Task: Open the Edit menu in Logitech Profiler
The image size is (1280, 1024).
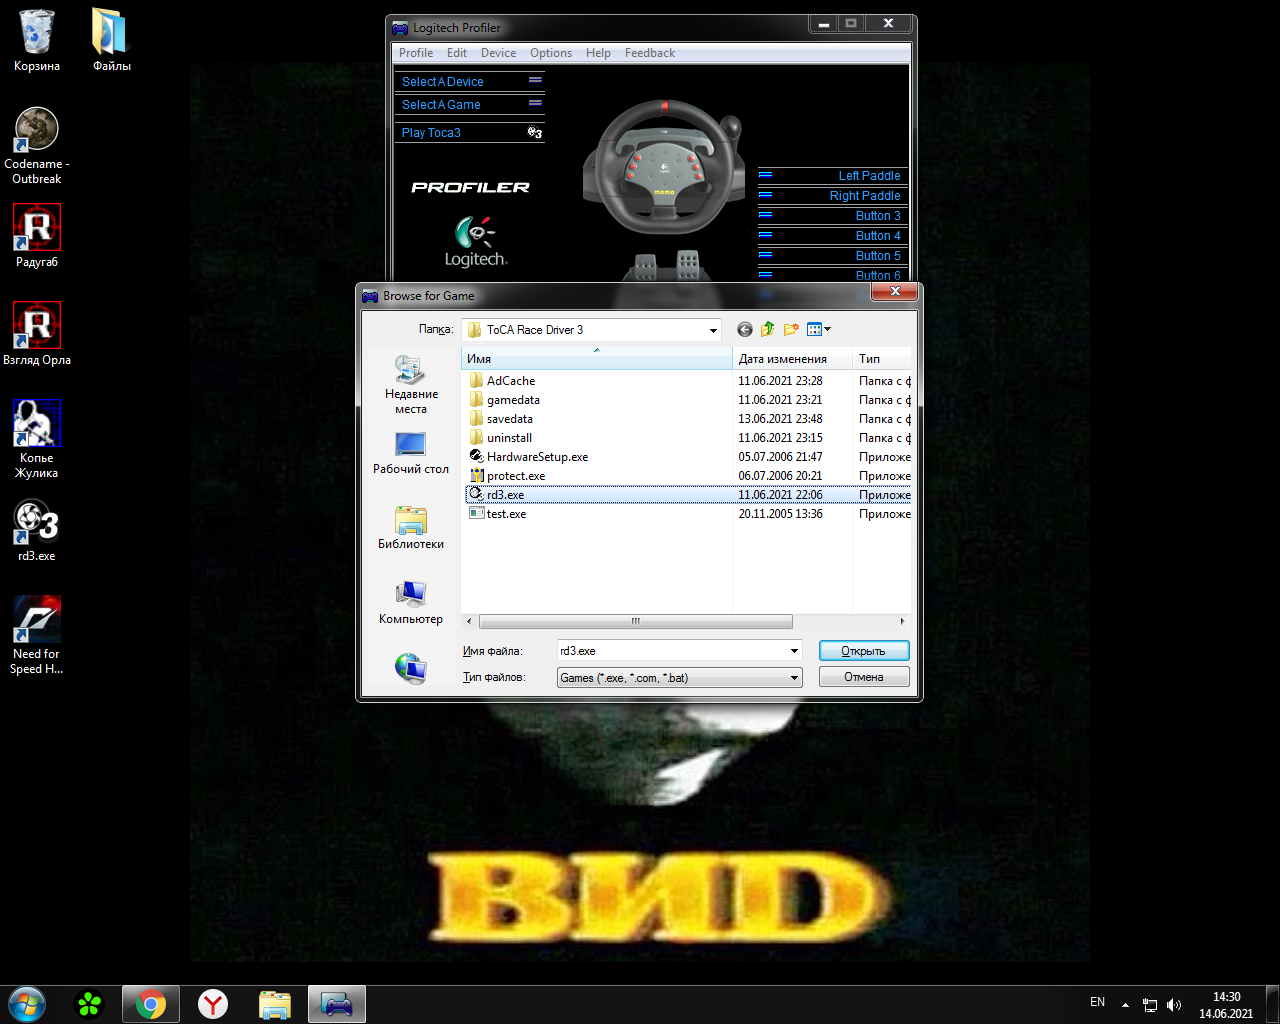Action: click(457, 53)
